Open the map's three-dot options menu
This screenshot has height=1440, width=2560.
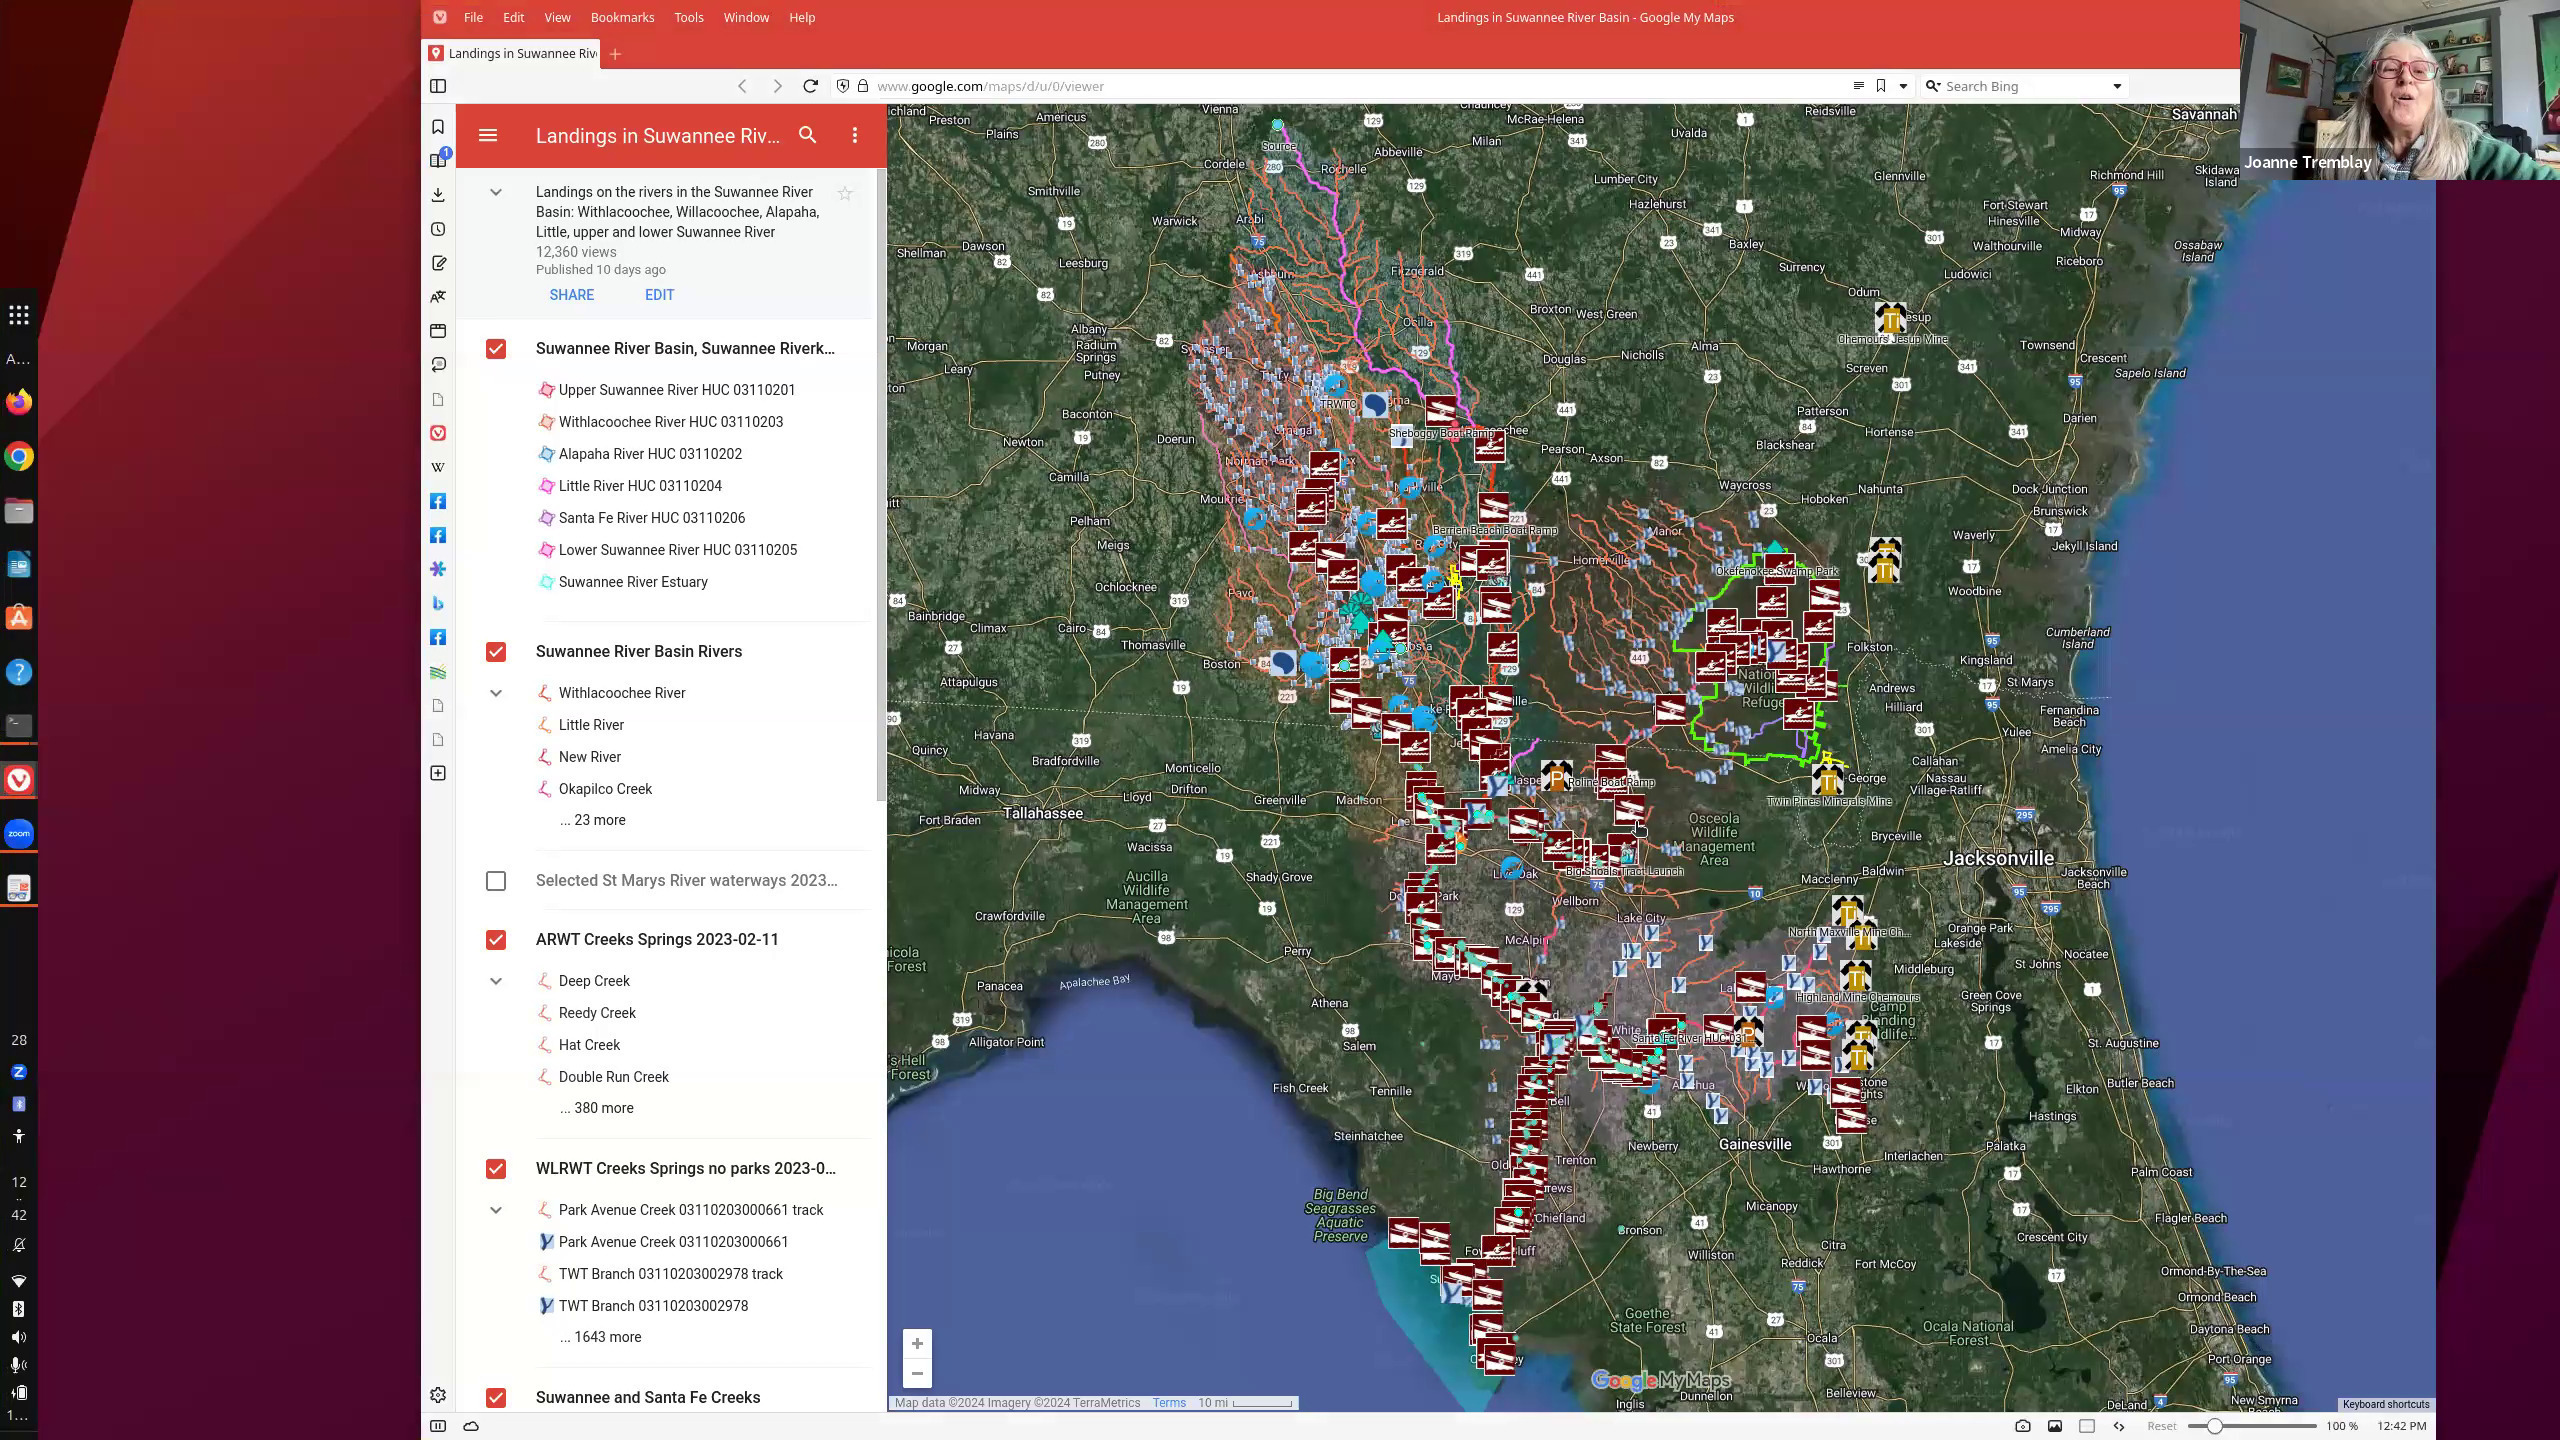pos(855,135)
